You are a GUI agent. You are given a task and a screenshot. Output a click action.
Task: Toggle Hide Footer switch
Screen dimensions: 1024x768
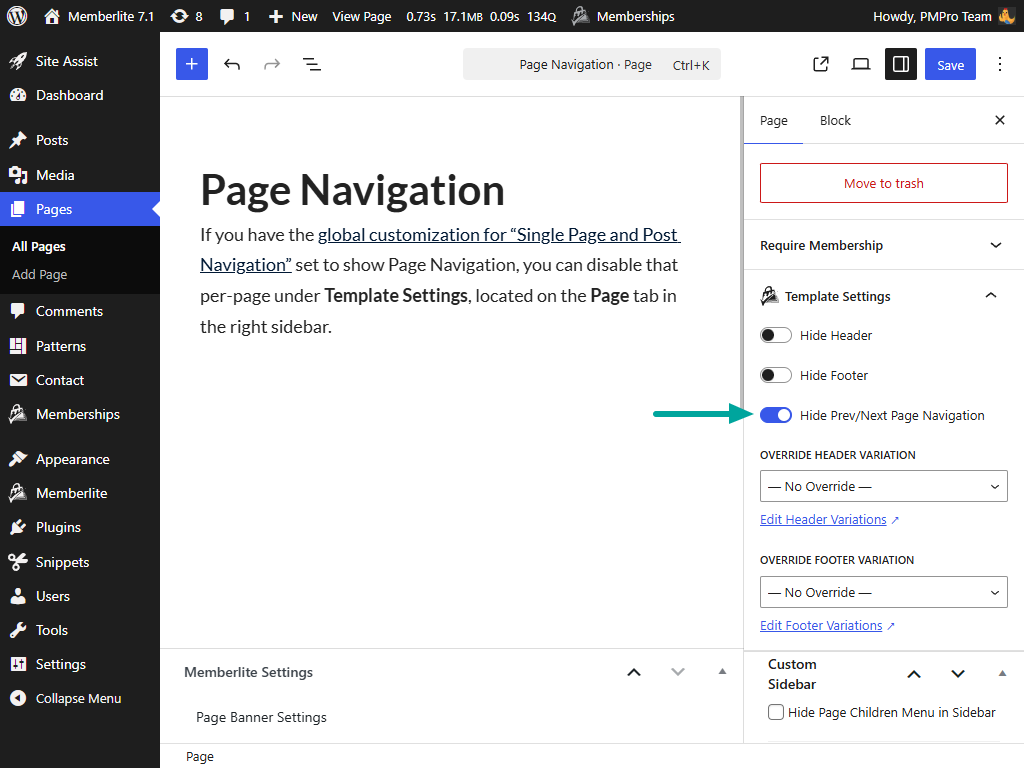[x=776, y=376]
